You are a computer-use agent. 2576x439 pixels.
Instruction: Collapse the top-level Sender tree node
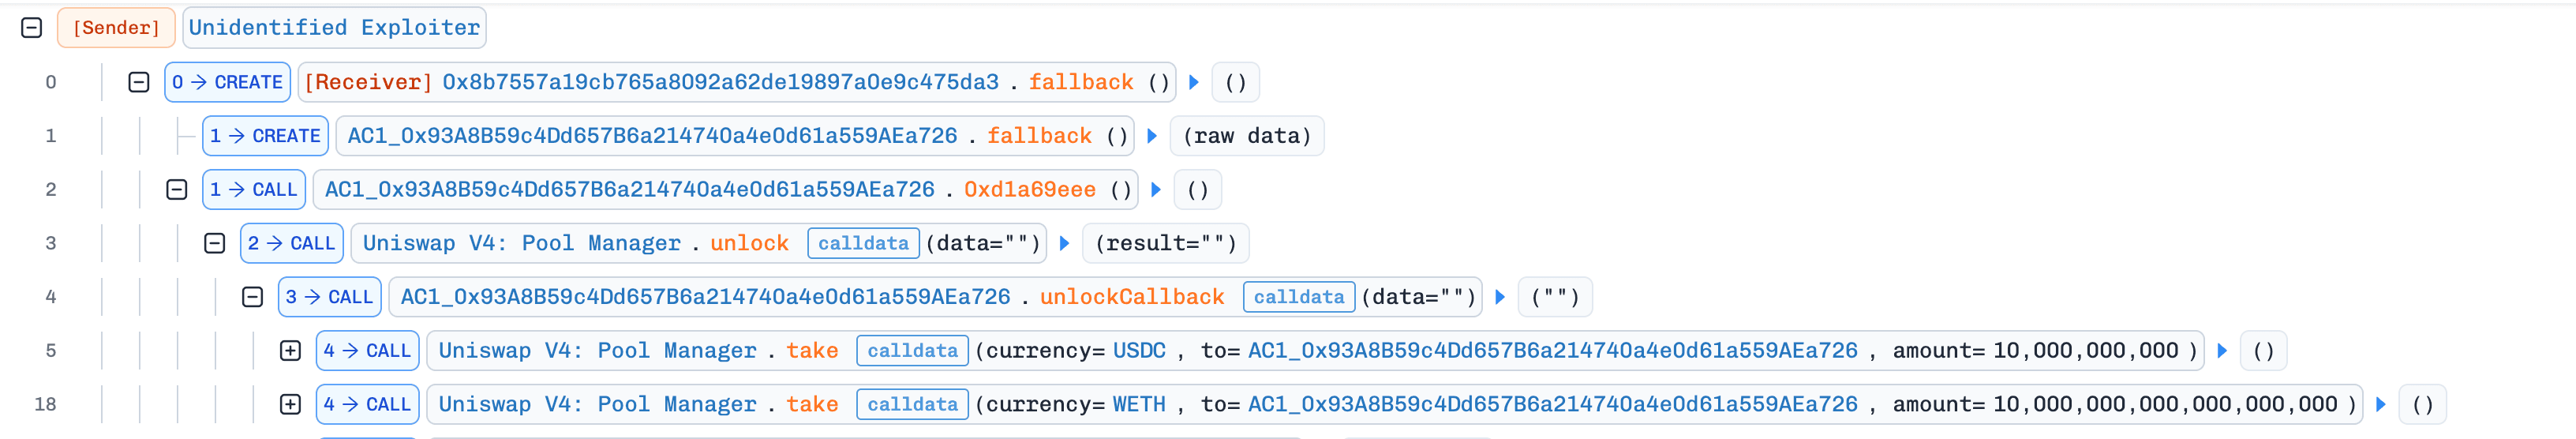(x=32, y=28)
